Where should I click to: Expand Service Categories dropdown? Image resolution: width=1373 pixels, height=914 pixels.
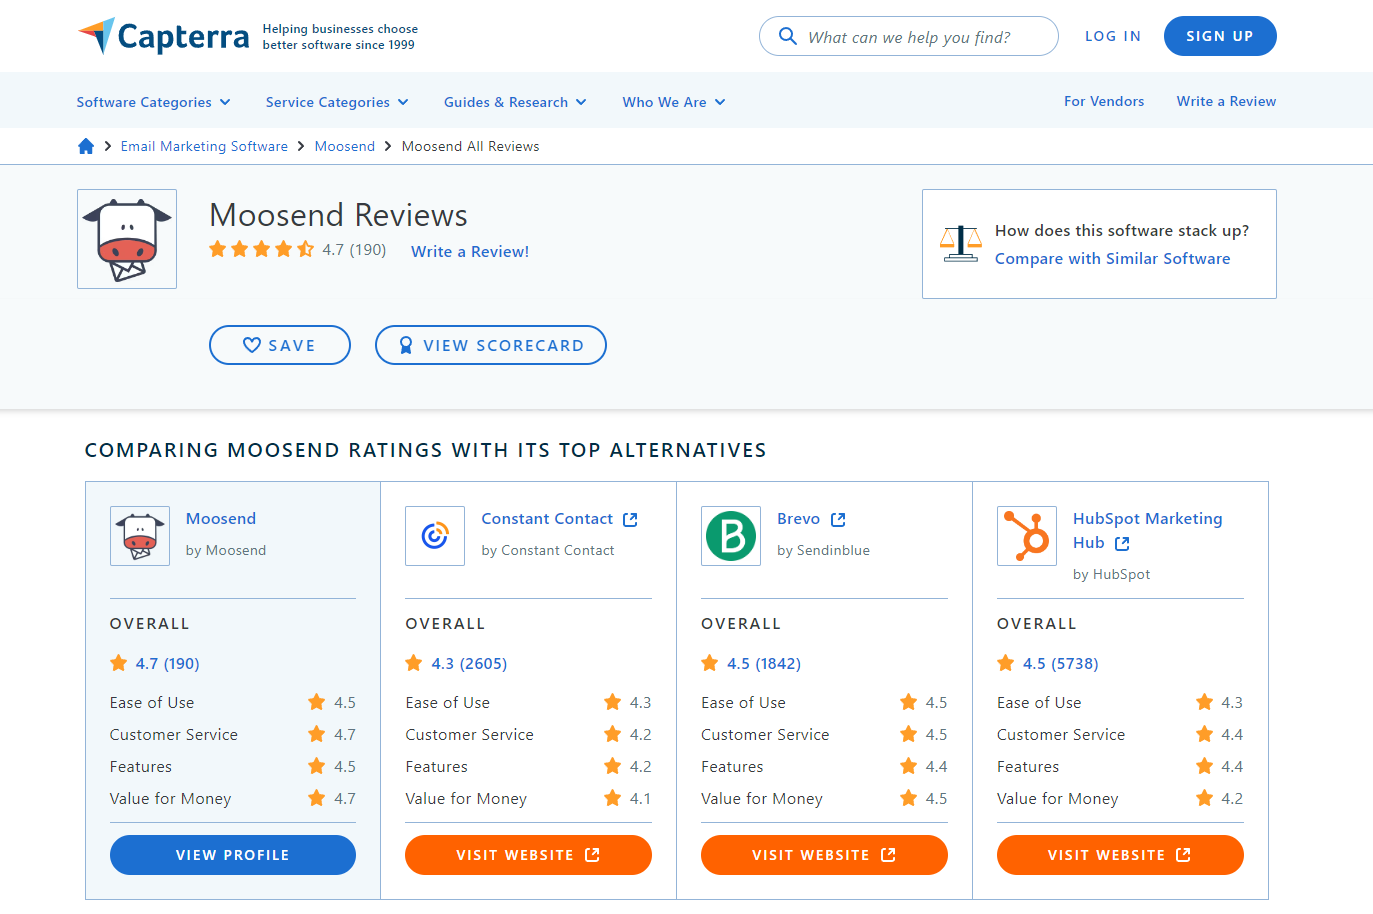pyautogui.click(x=337, y=102)
